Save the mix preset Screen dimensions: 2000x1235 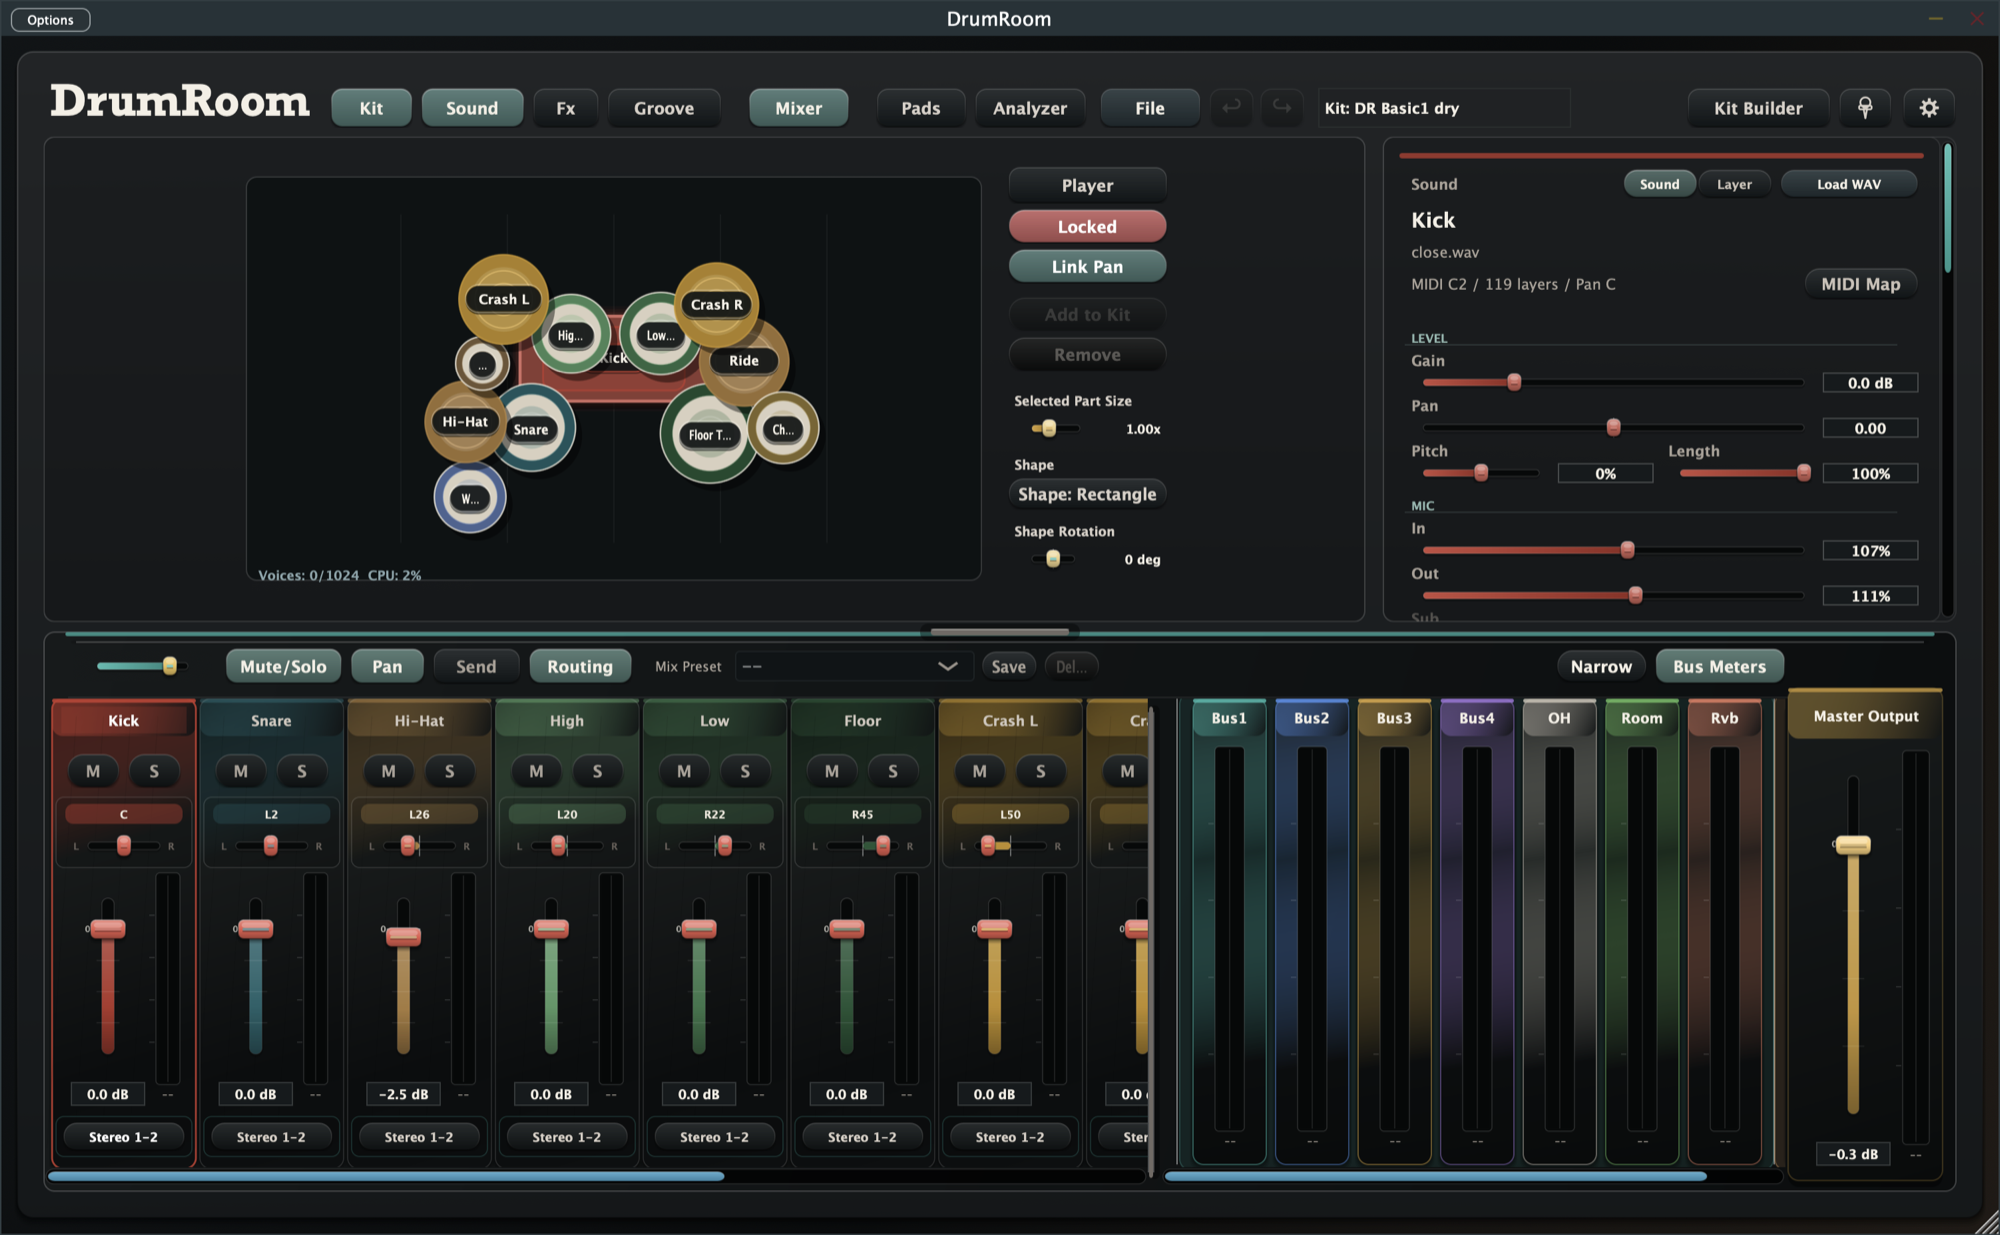tap(1008, 667)
